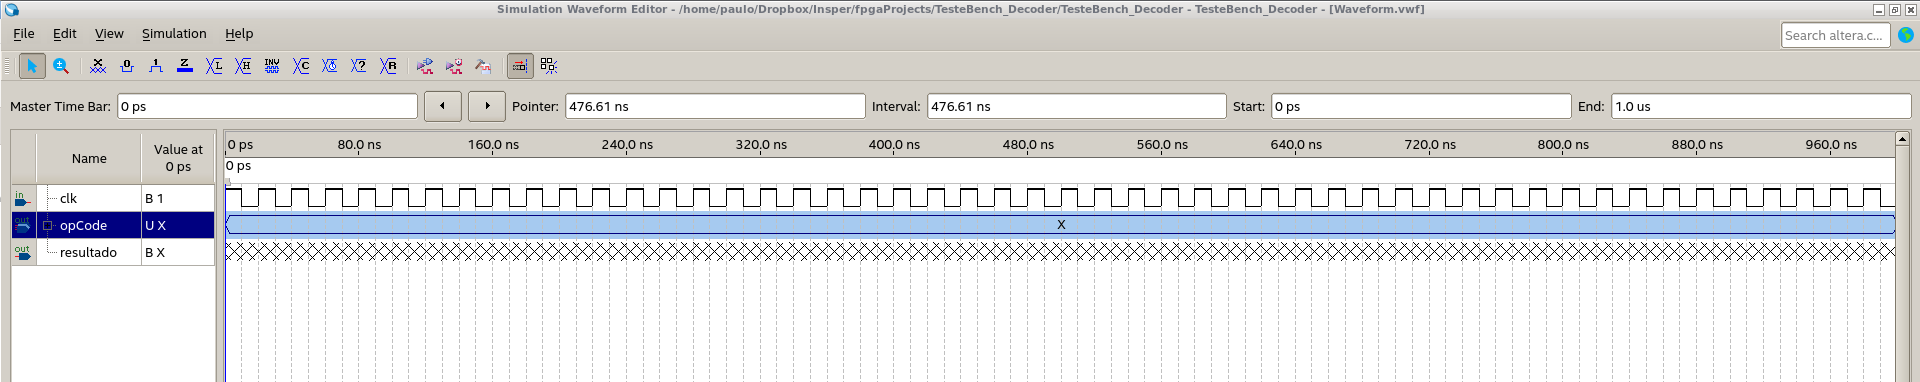Image resolution: width=1920 pixels, height=382 pixels.
Task: Open the Simulation menu
Action: 174,33
